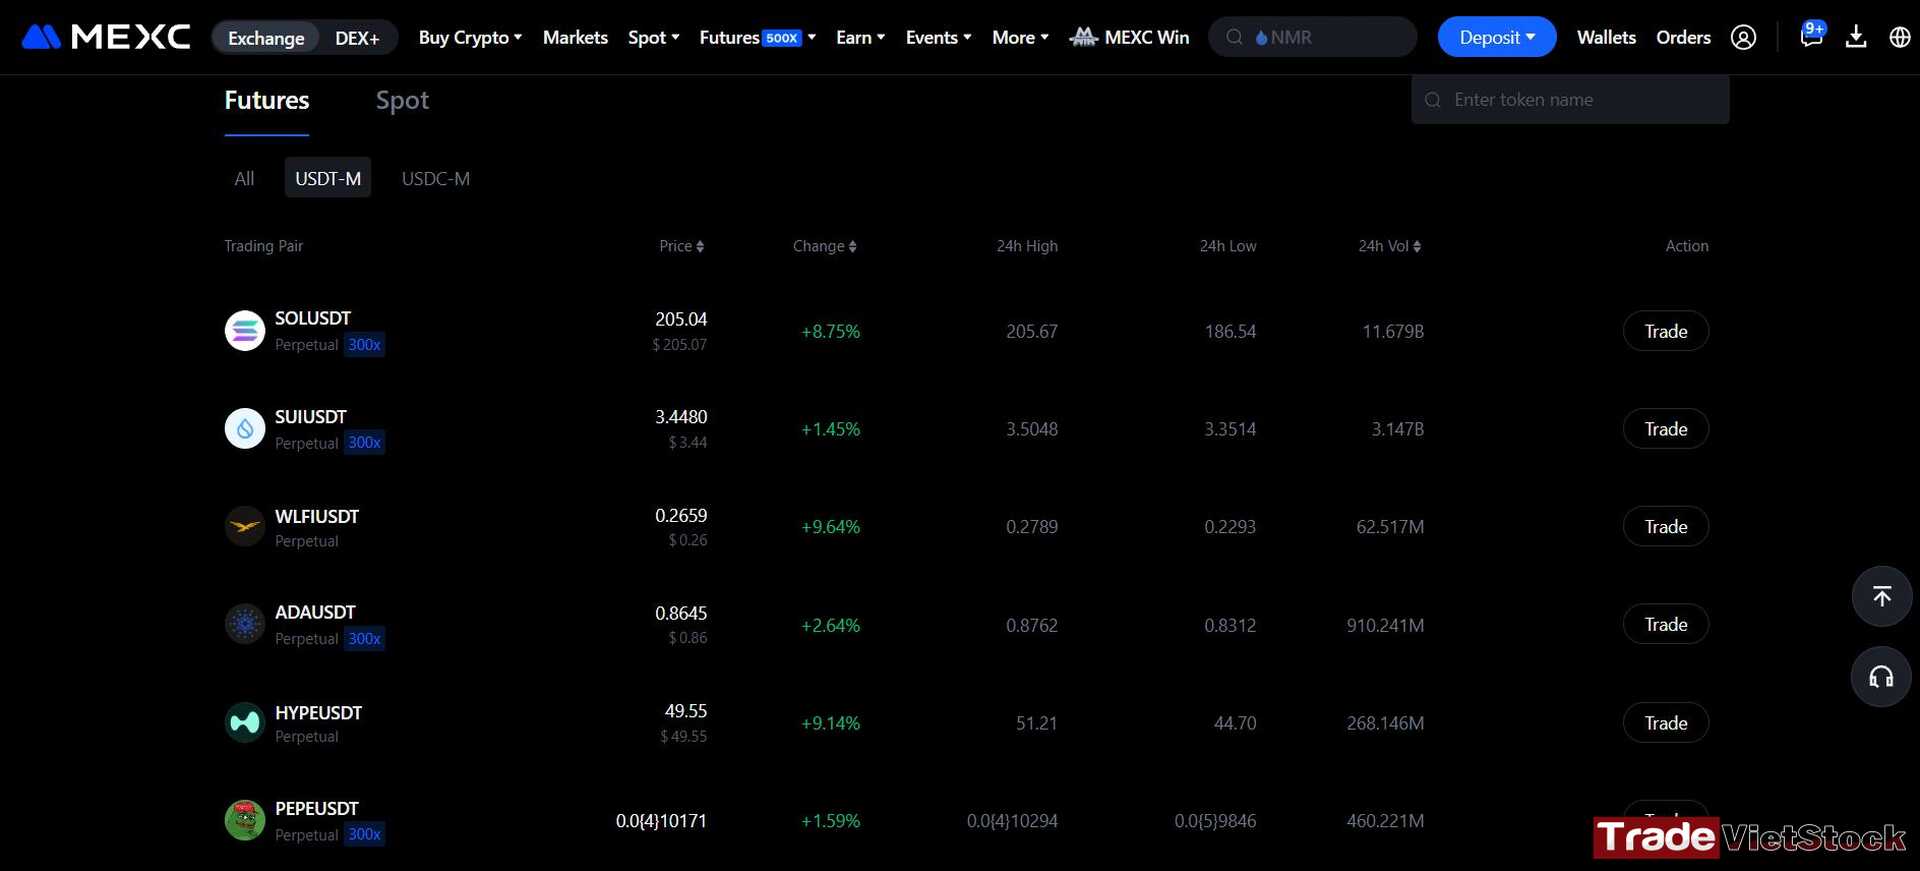Select the USDT-M filter
Image resolution: width=1920 pixels, height=871 pixels.
[328, 178]
